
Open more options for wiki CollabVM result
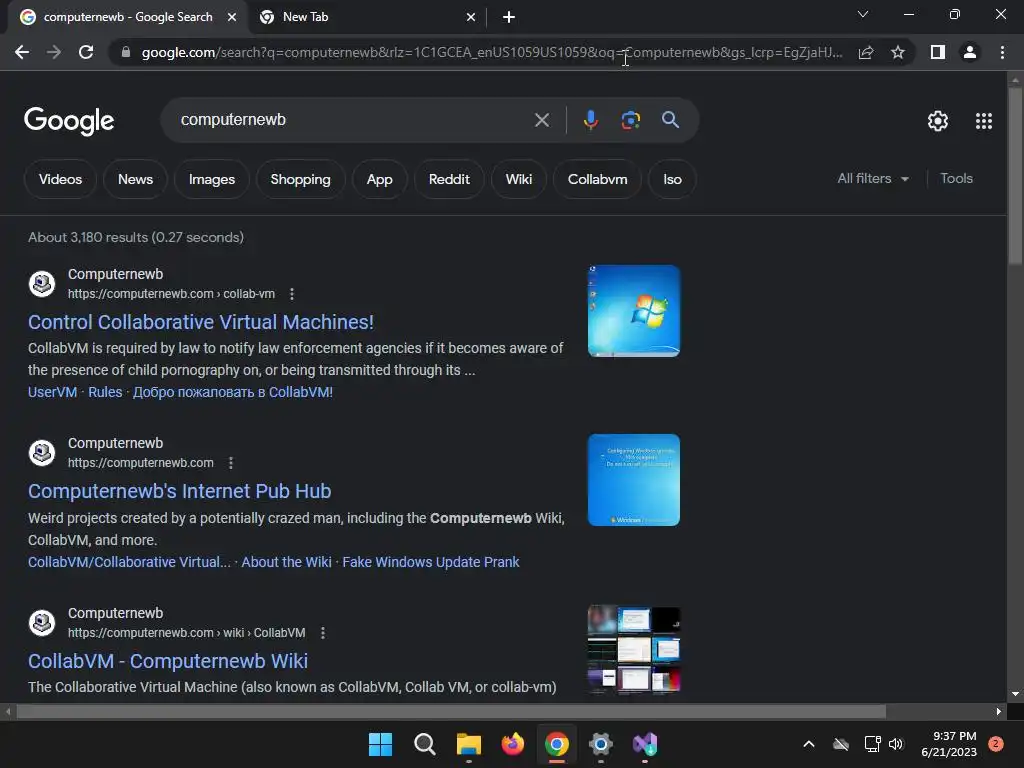pyautogui.click(x=323, y=633)
